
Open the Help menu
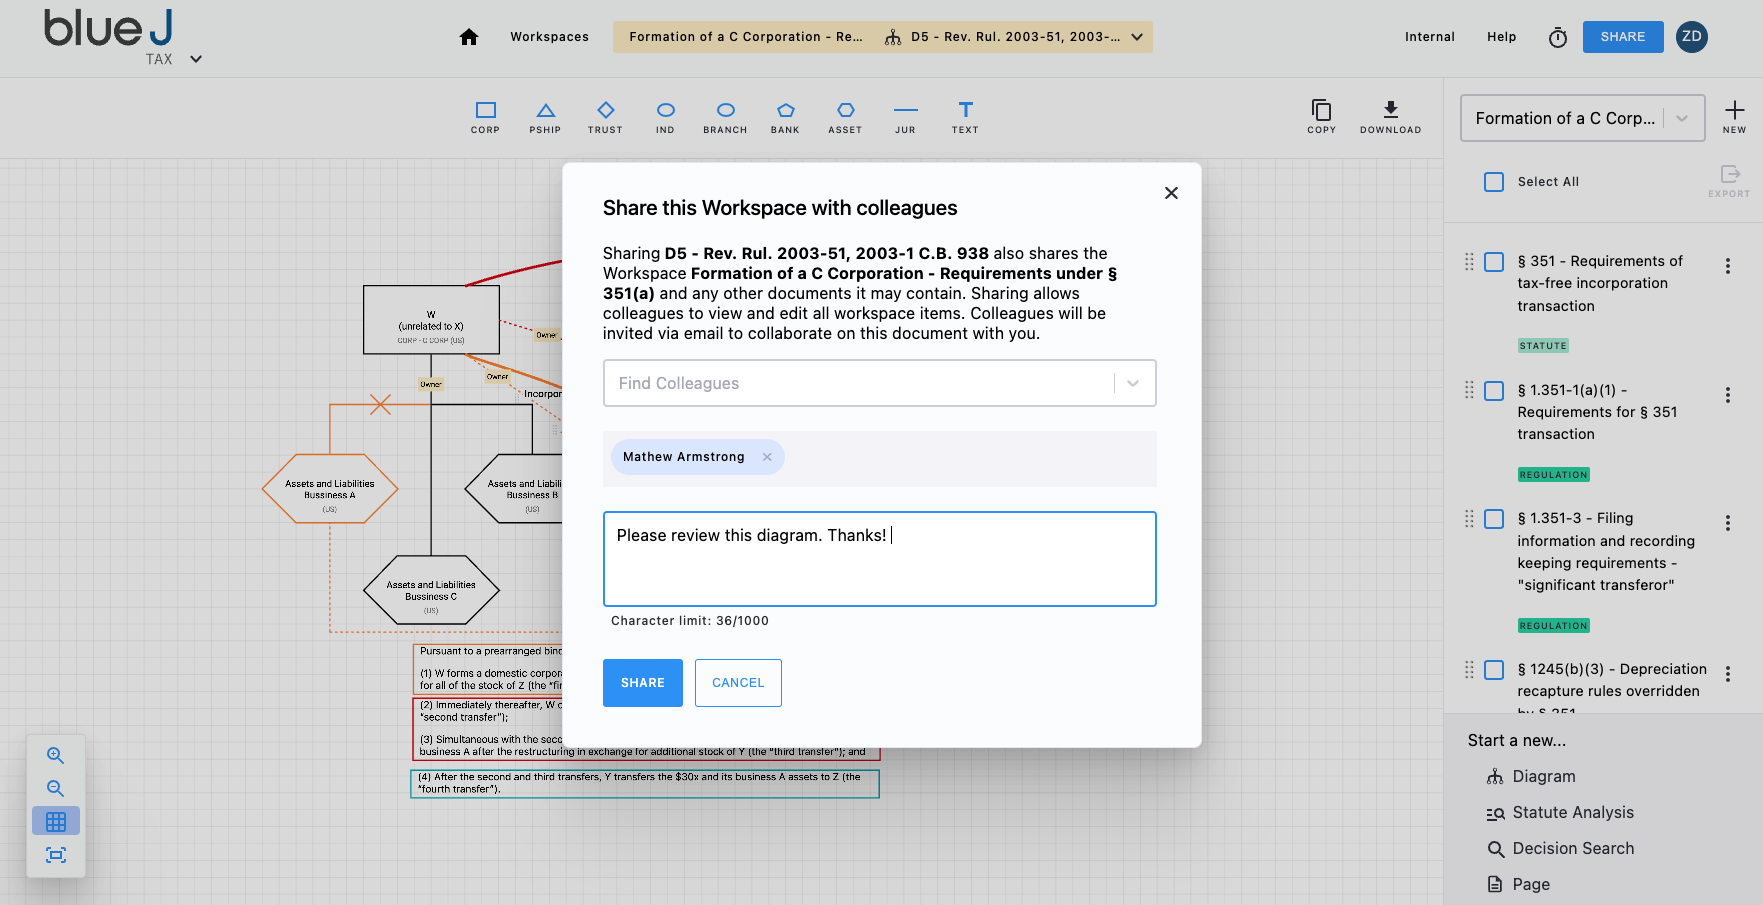click(x=1501, y=36)
